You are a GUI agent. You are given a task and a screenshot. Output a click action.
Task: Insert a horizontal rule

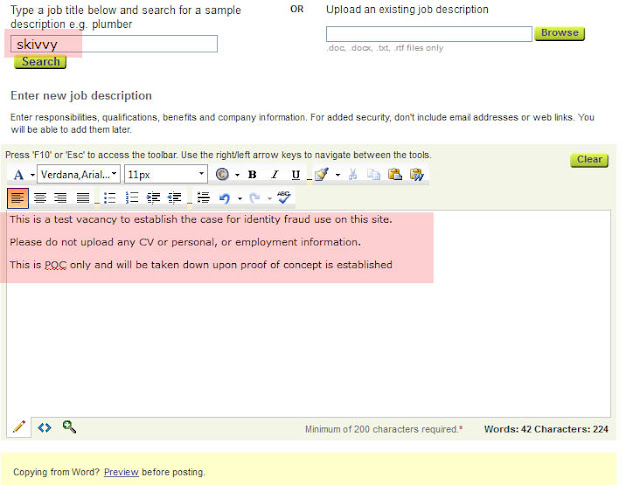[203, 198]
